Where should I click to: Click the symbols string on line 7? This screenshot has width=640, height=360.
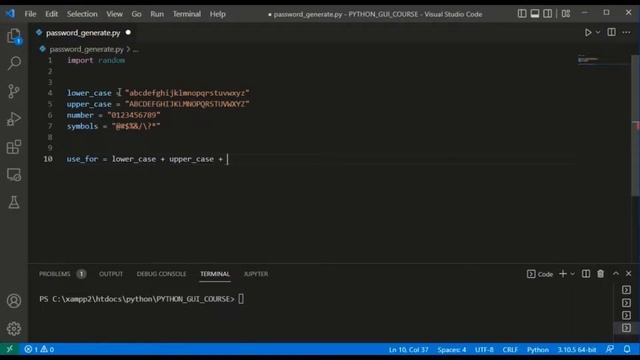click(136, 126)
